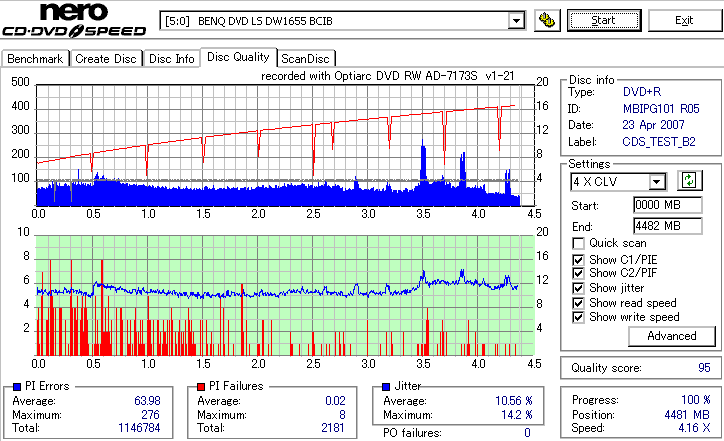
Task: Click the drive options icon beside Start
Action: (x=547, y=20)
